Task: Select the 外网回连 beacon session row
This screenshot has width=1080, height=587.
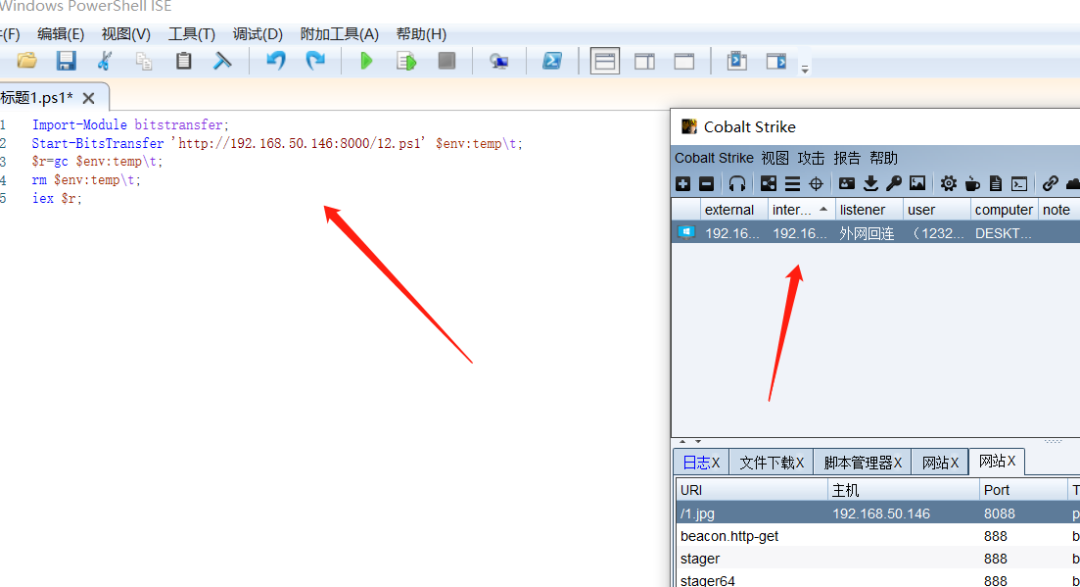Action: pos(876,233)
